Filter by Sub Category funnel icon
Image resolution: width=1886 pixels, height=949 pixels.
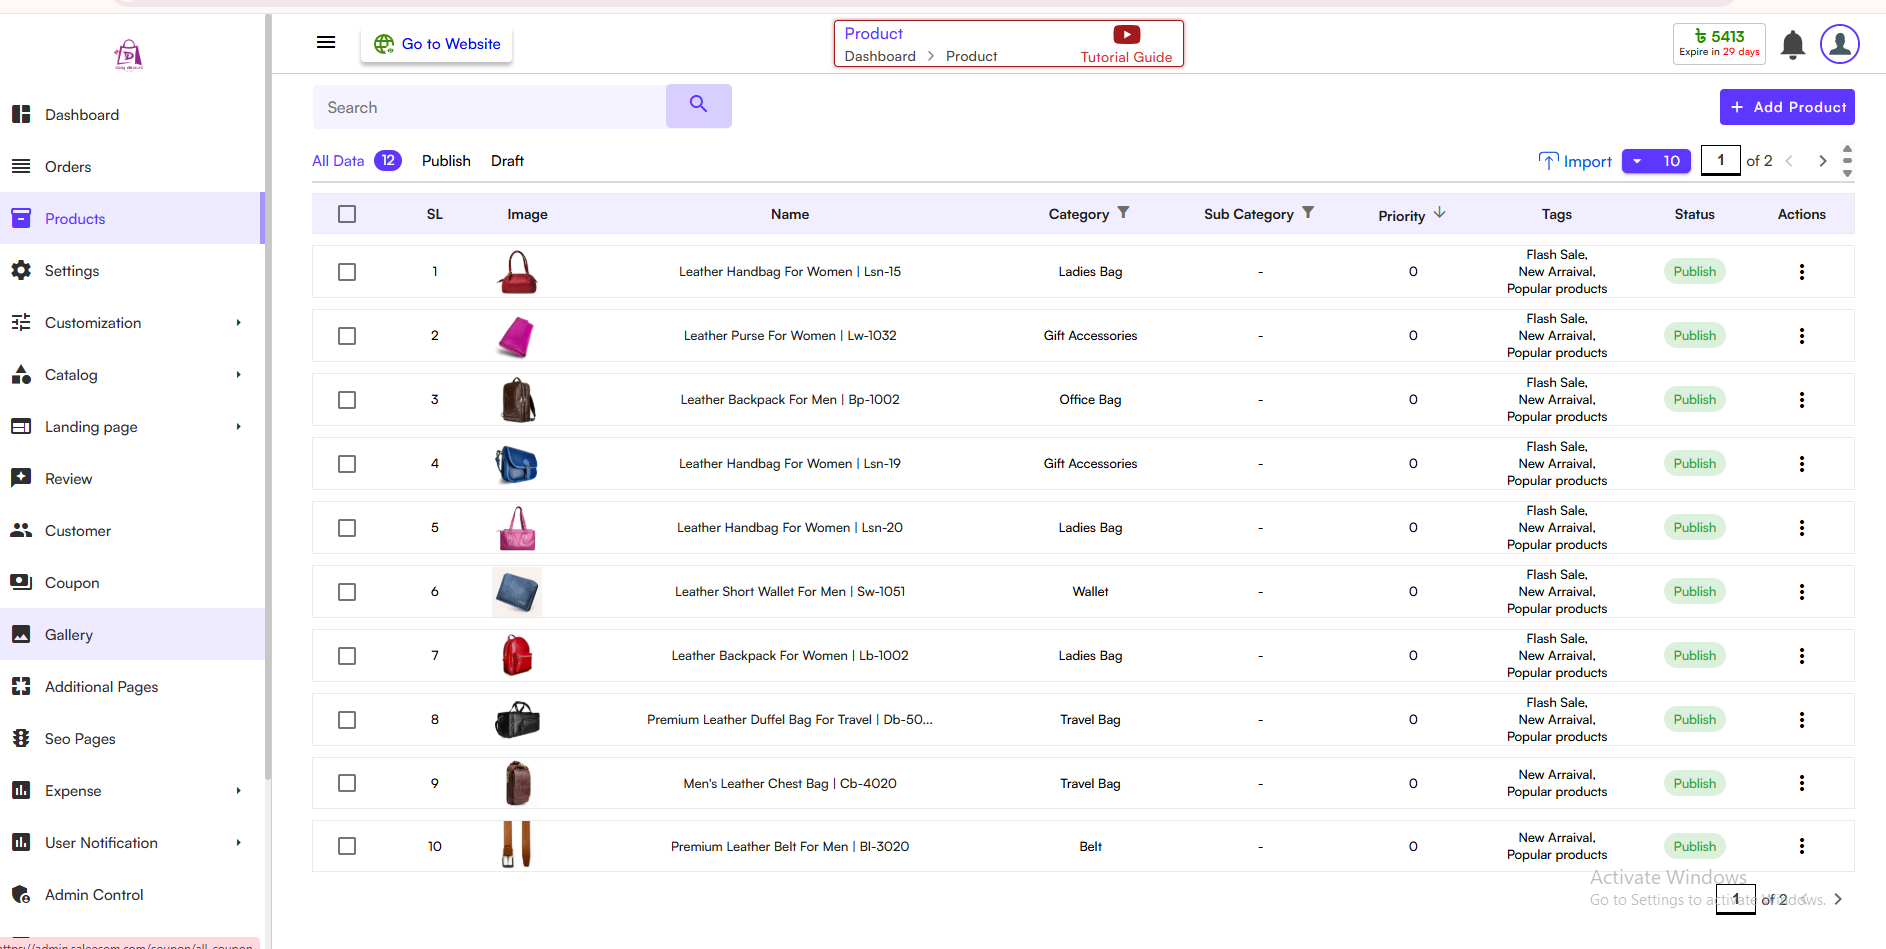[1308, 213]
